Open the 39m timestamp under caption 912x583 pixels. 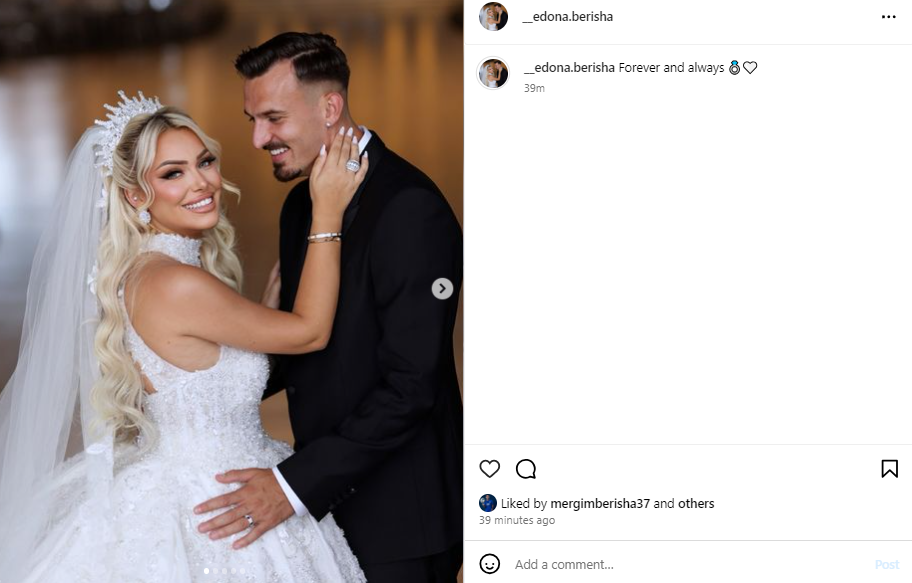tap(534, 88)
